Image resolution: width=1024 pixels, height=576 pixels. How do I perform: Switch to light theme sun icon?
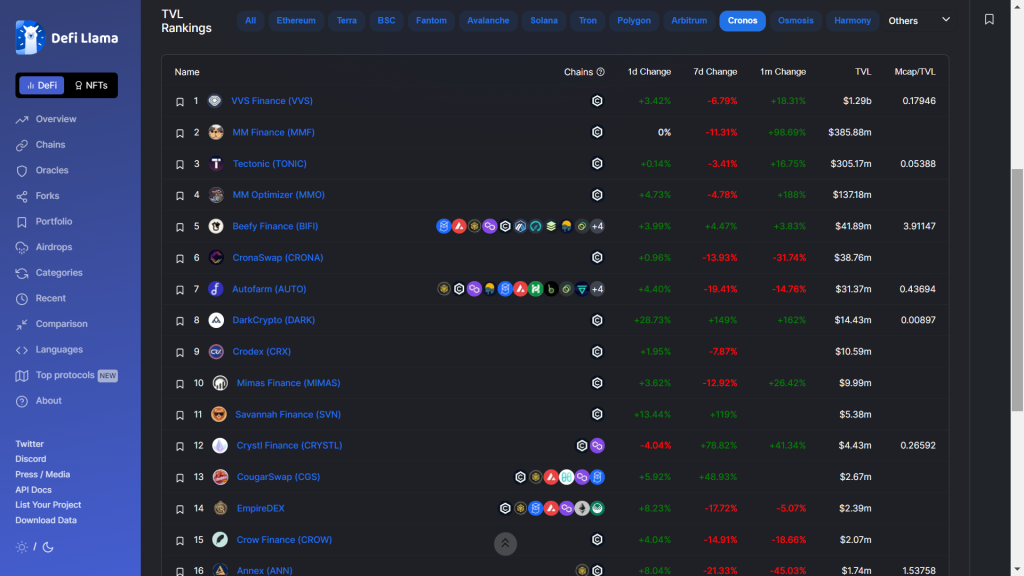pyautogui.click(x=22, y=547)
